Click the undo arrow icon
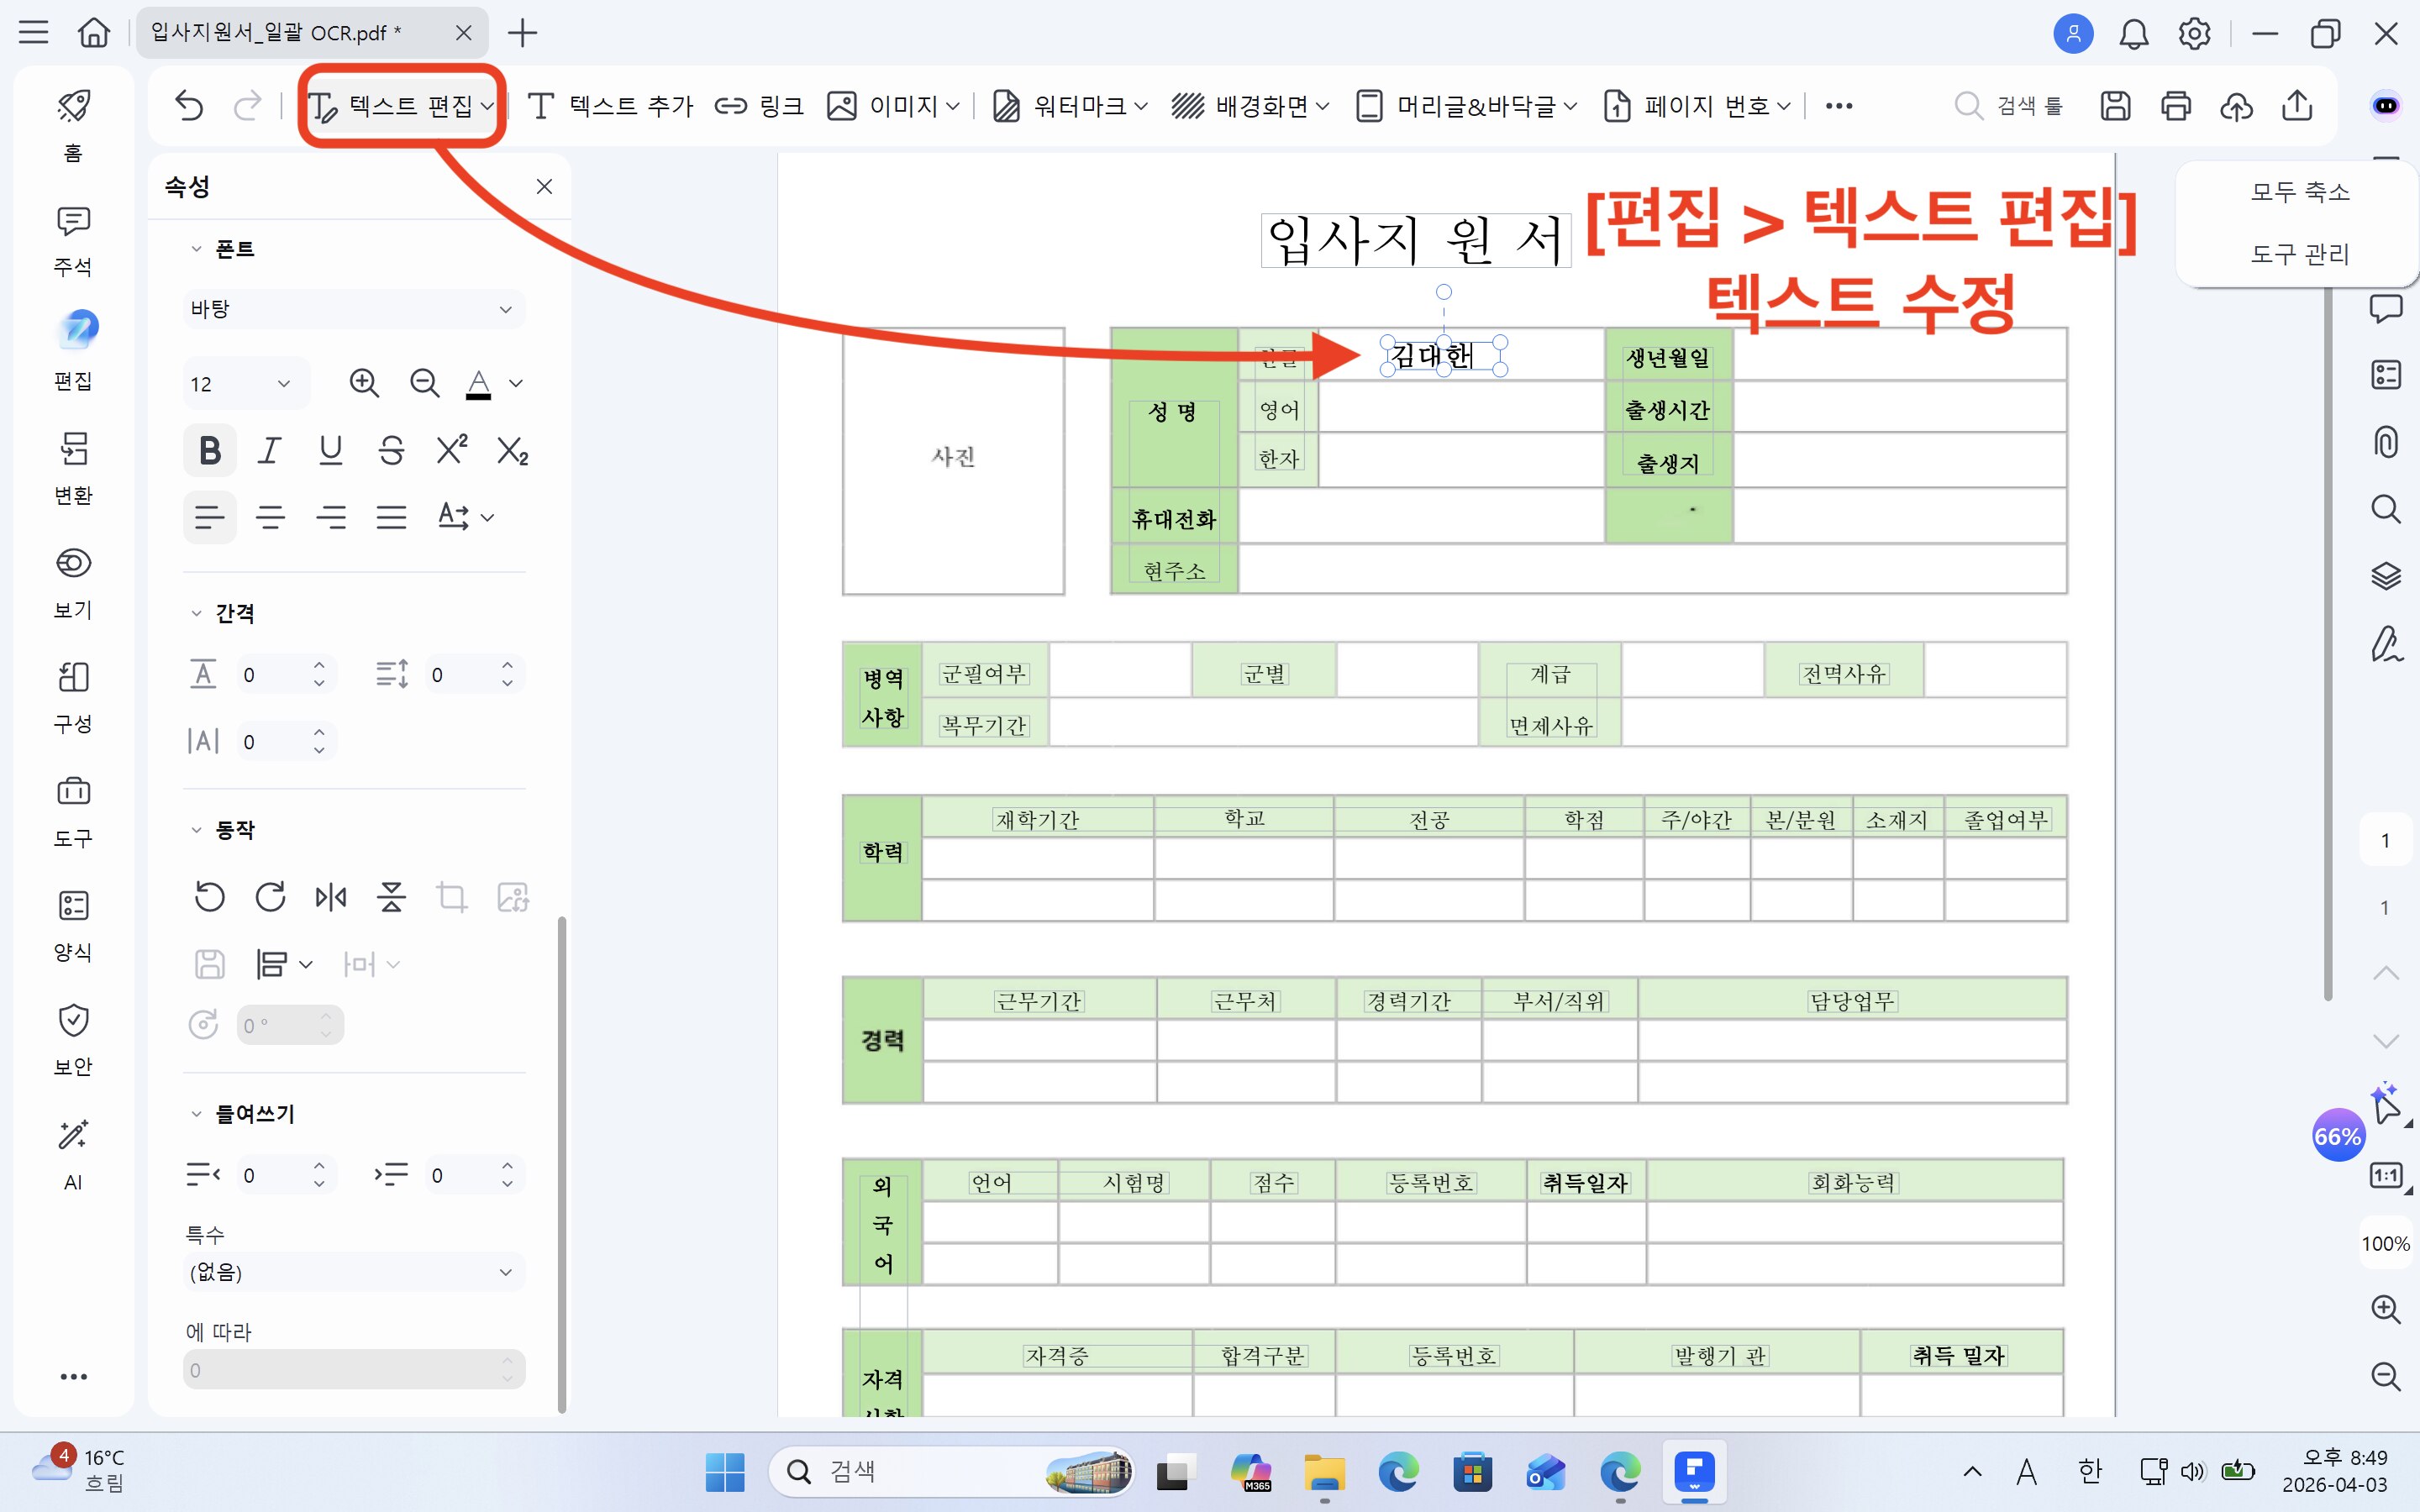 [189, 105]
